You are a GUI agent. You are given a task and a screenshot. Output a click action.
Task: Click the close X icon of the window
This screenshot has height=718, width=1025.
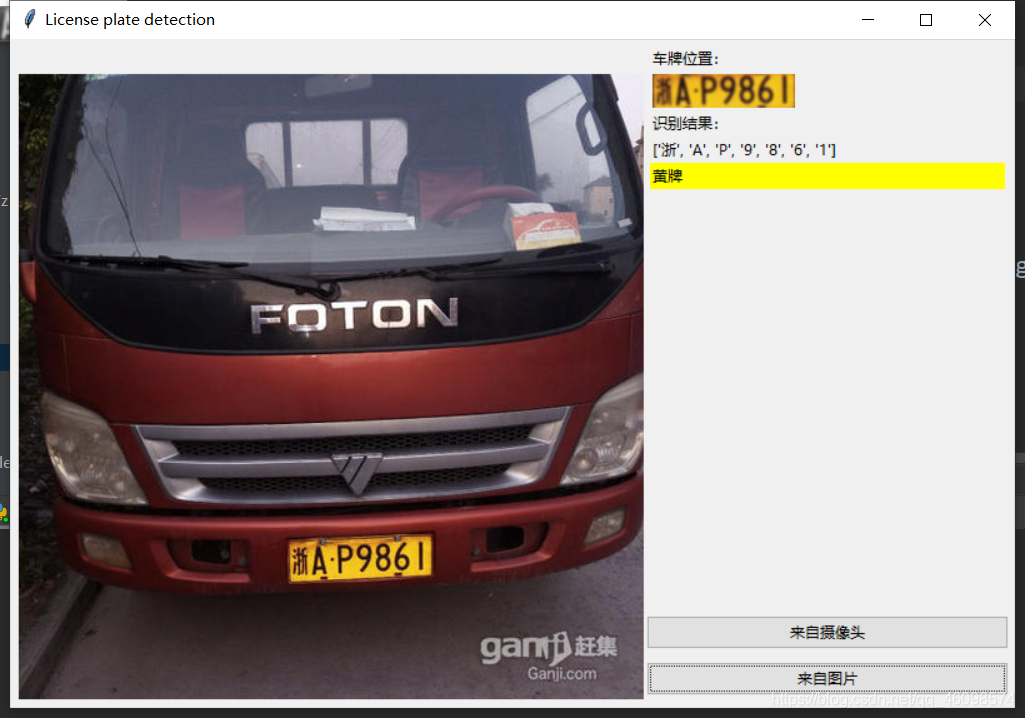[x=984, y=19]
